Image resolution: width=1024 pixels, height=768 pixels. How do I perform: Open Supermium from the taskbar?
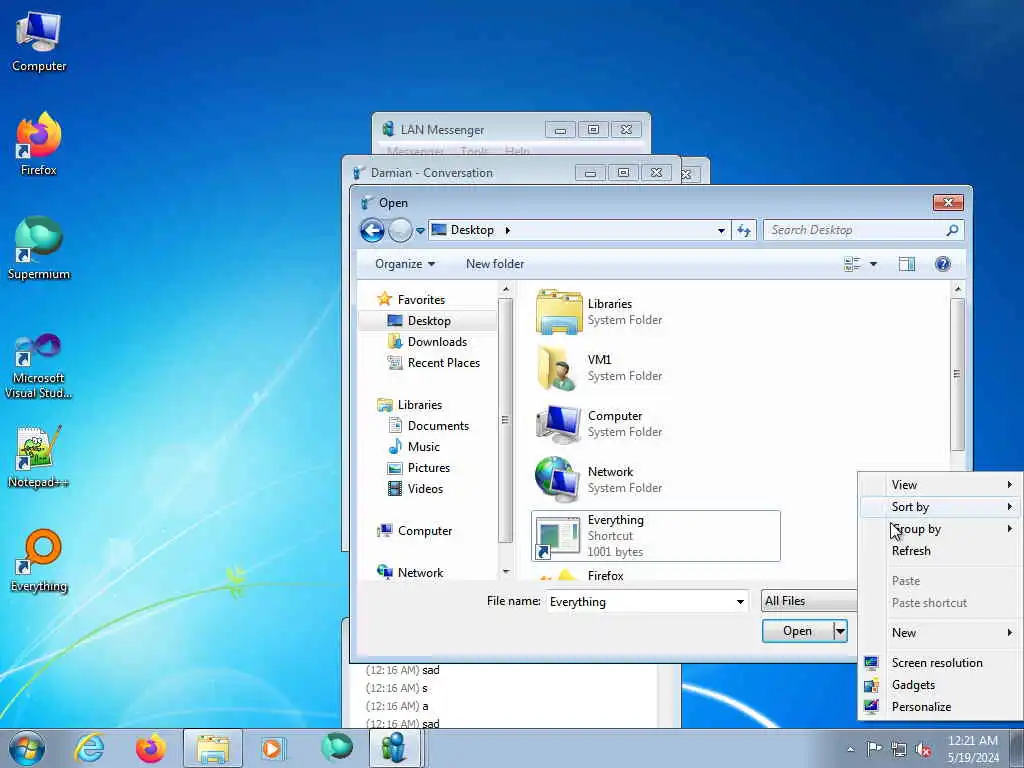click(336, 748)
